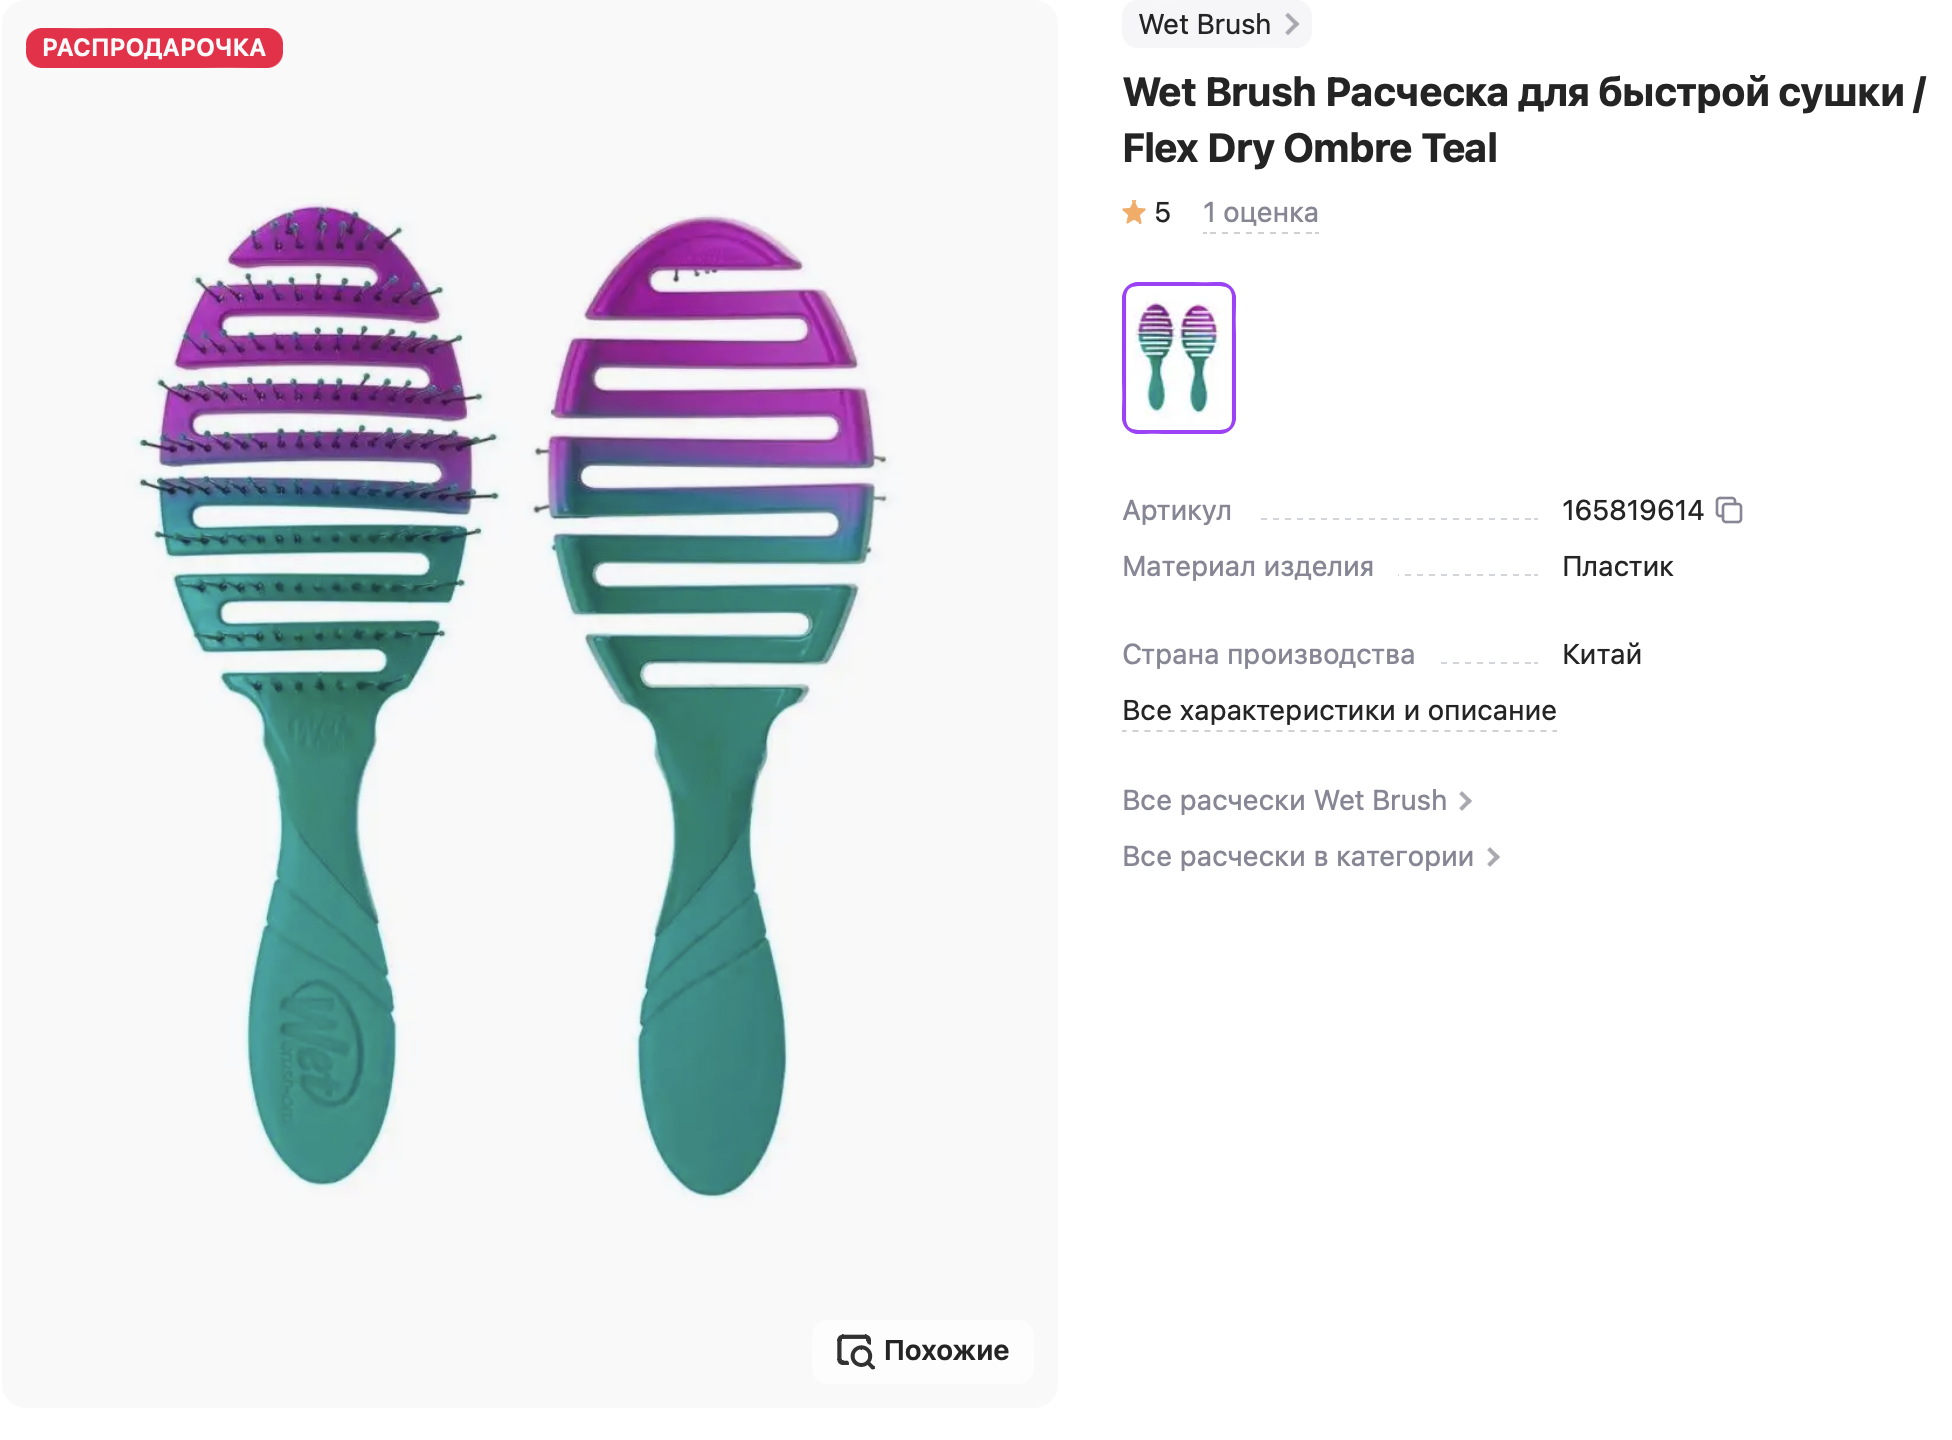The image size is (1952, 1440).
Task: Click the rating value 5
Action: [x=1162, y=213]
